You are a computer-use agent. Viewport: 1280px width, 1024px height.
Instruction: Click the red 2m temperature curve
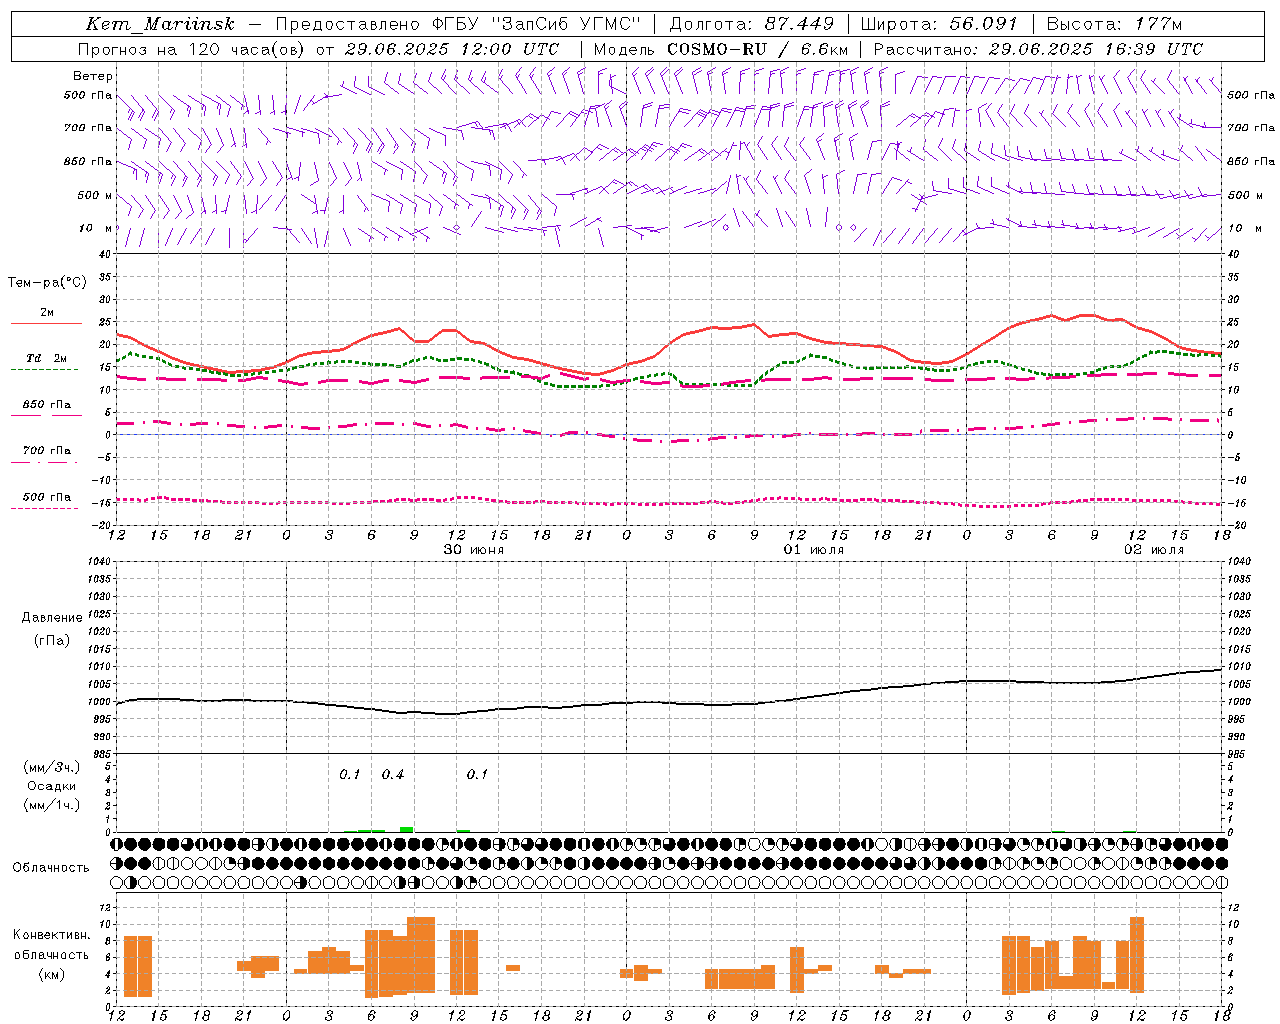669,345
